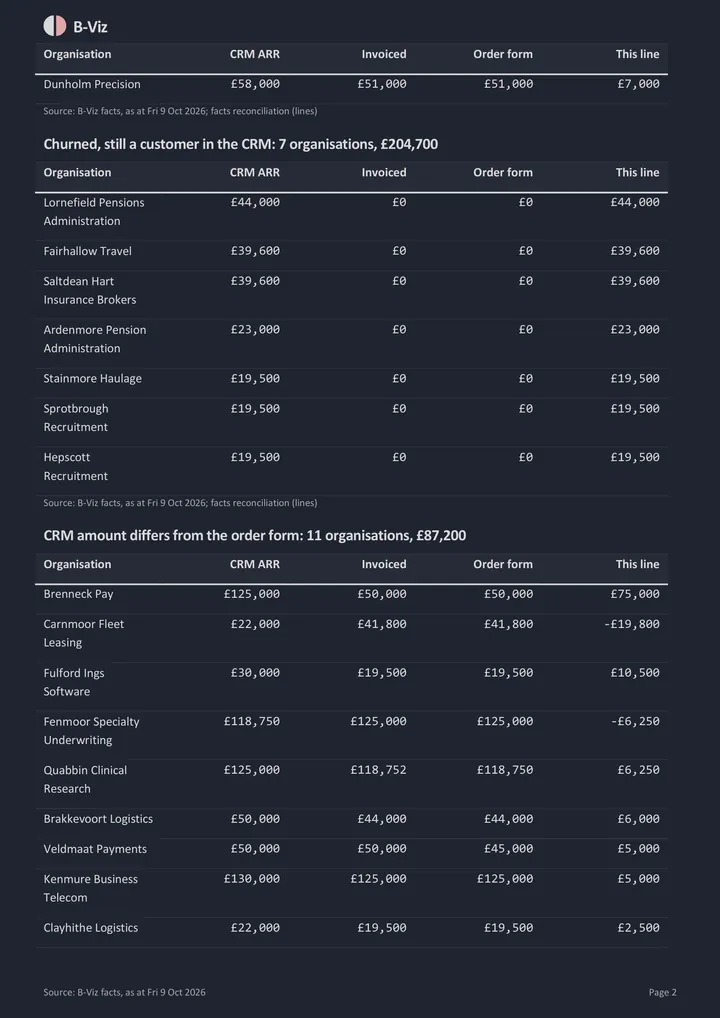Click Hepscott Recruitment's £19,500 This line value

(635, 457)
